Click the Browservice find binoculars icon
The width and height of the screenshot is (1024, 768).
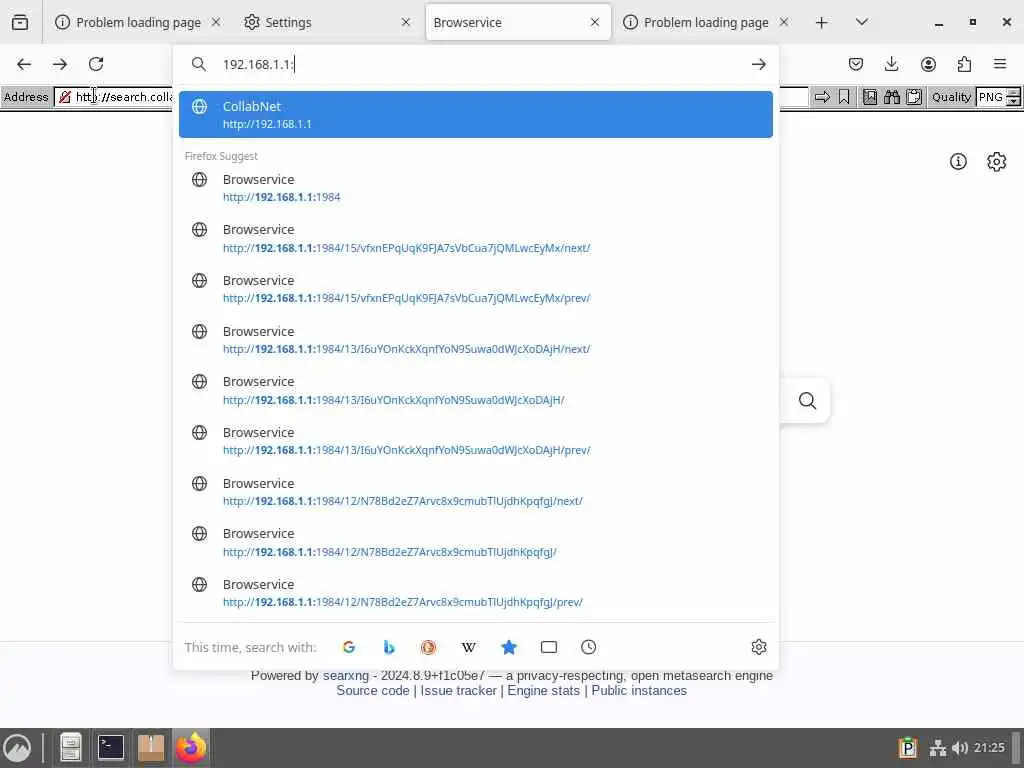891,97
